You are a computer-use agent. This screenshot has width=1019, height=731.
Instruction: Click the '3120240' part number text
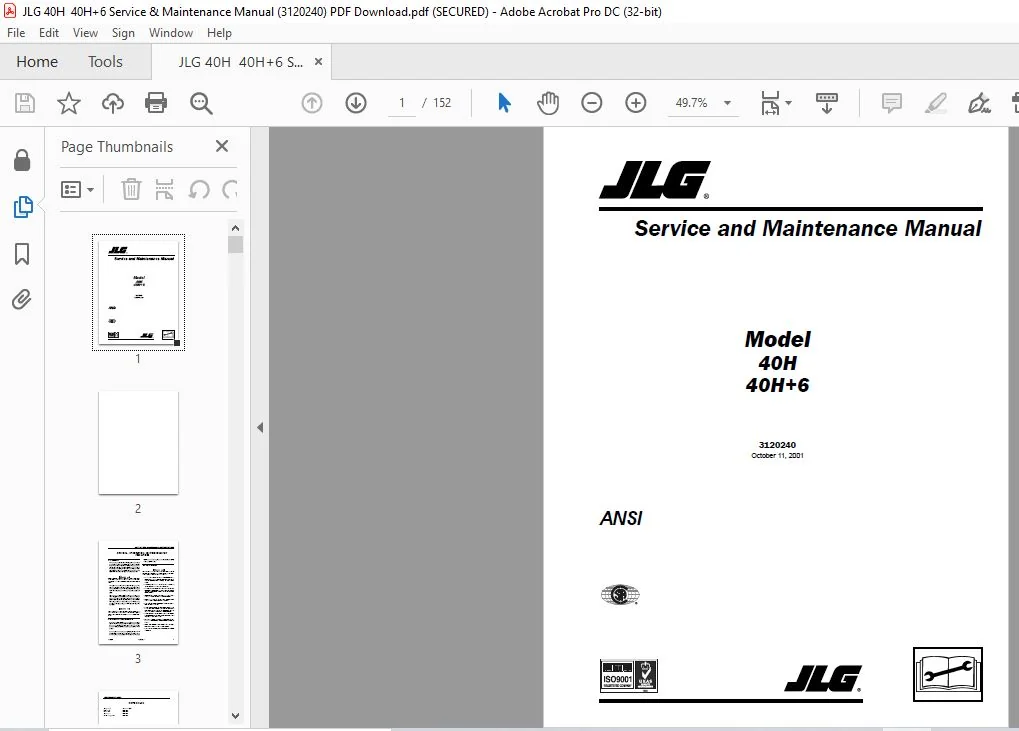(777, 445)
